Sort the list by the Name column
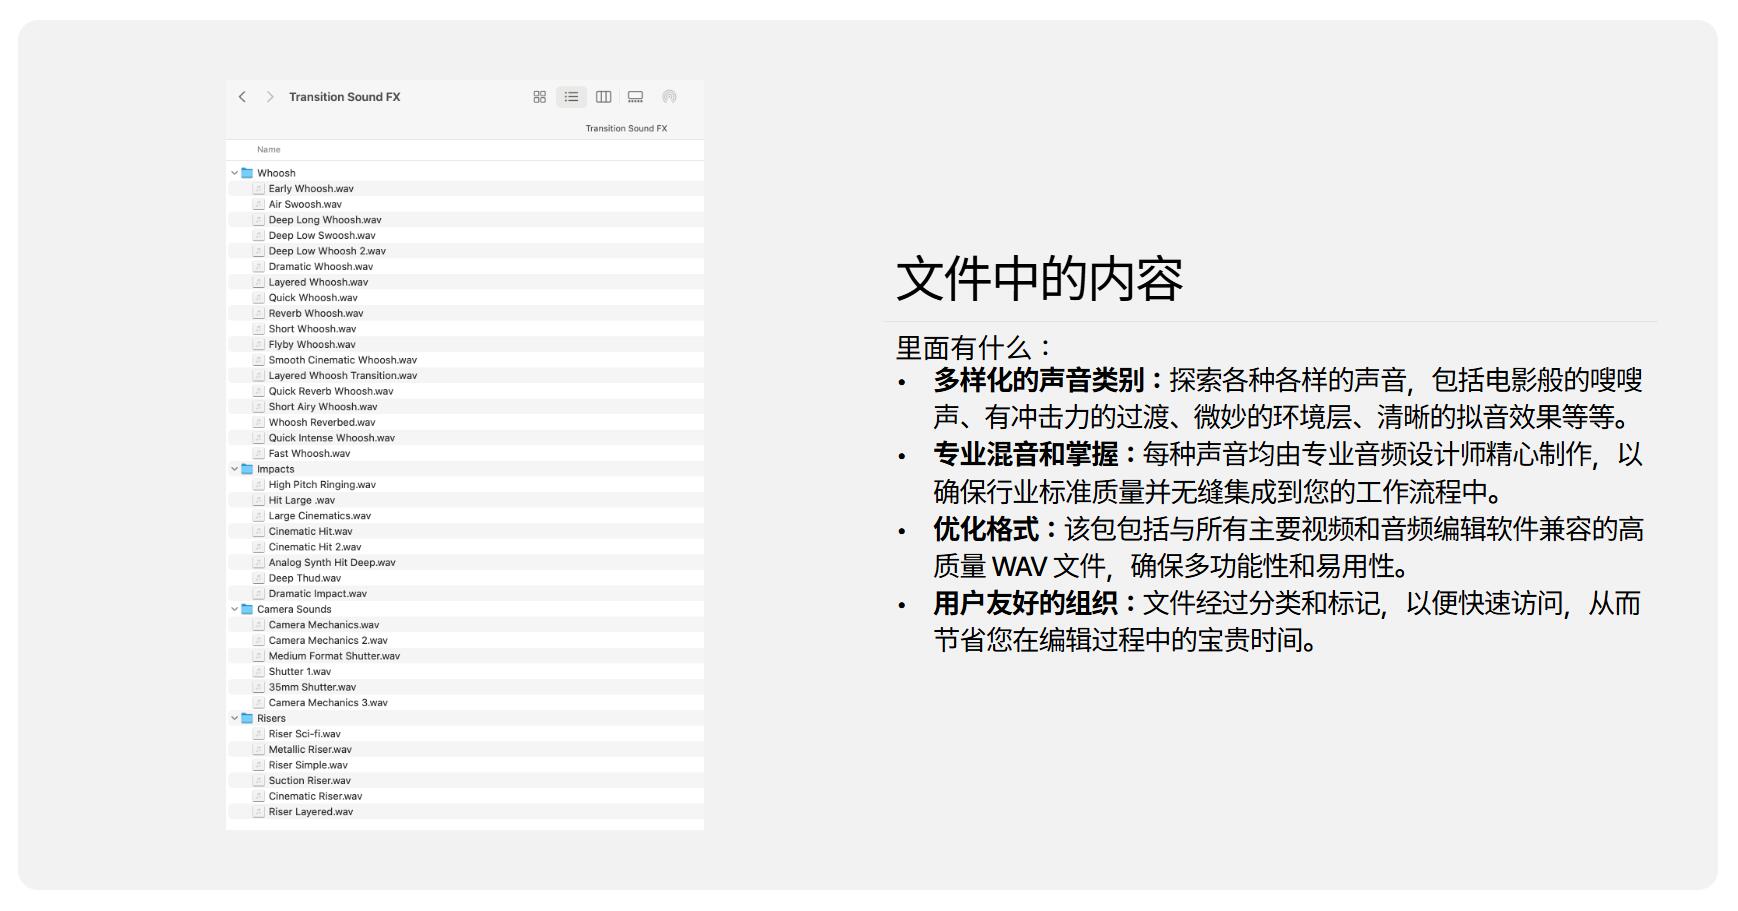 coord(269,150)
